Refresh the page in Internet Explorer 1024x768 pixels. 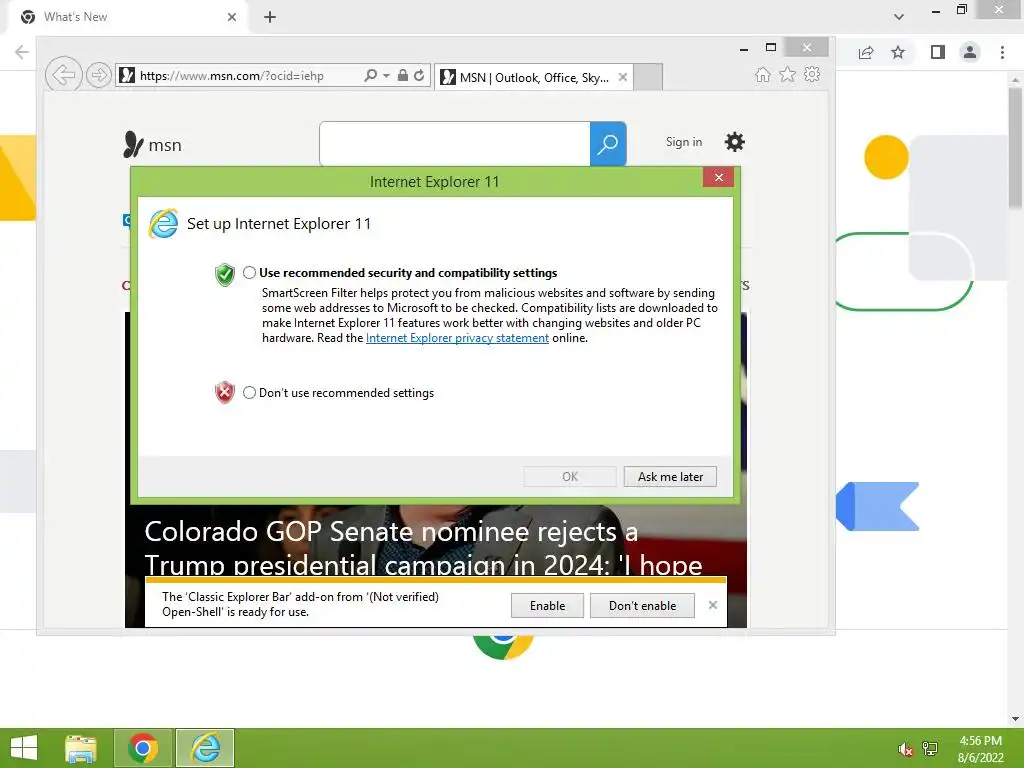pyautogui.click(x=419, y=75)
